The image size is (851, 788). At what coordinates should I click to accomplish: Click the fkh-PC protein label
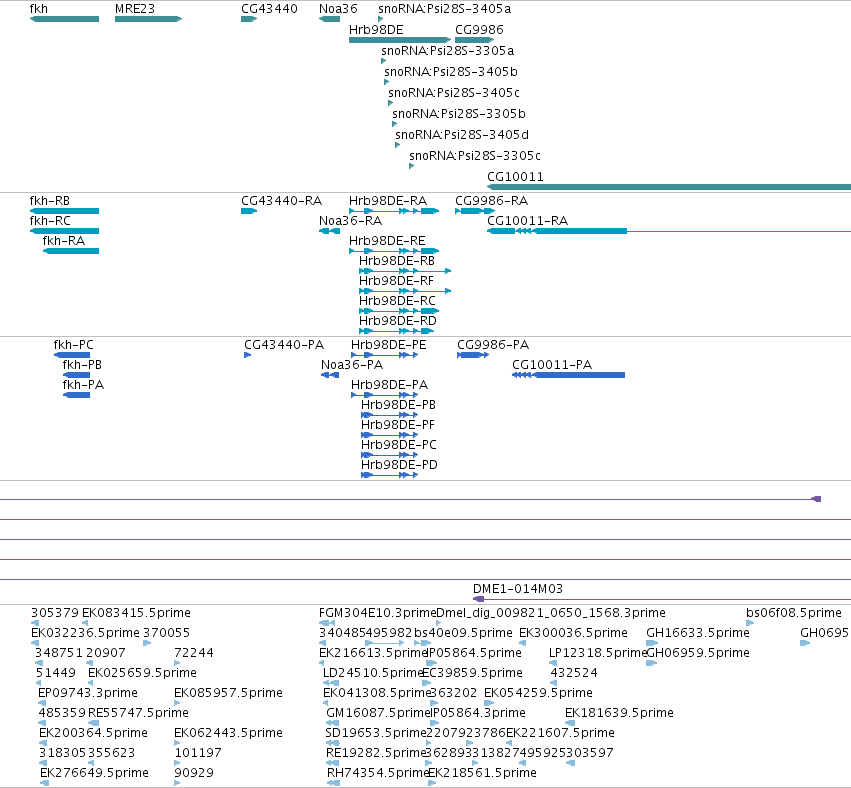click(73, 345)
